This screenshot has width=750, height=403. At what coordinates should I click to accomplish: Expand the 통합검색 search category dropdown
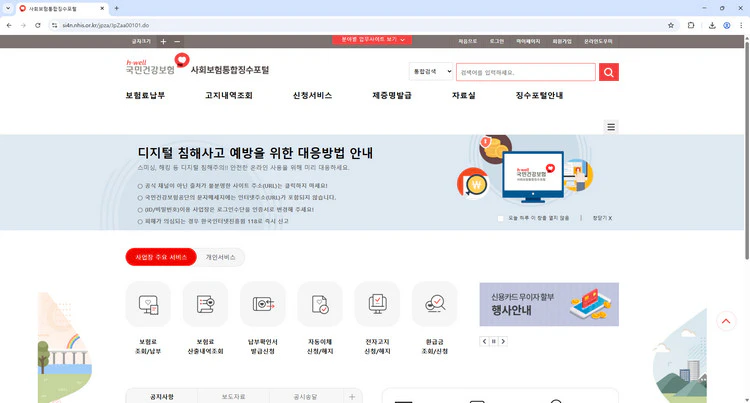pos(429,72)
